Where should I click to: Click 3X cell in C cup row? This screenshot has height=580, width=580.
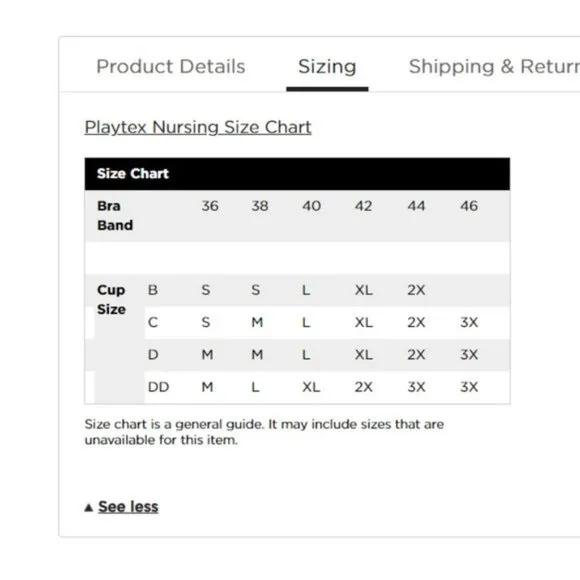469,322
